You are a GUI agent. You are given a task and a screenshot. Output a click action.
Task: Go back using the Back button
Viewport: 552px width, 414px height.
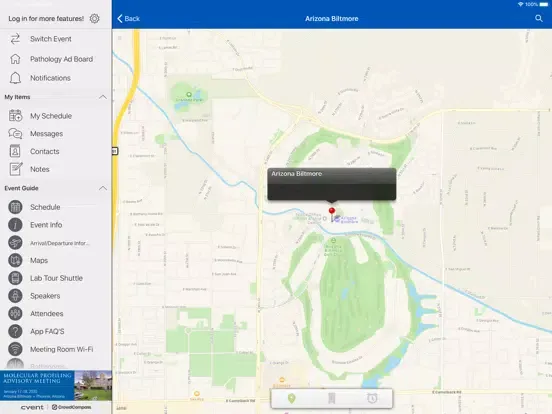coord(128,19)
